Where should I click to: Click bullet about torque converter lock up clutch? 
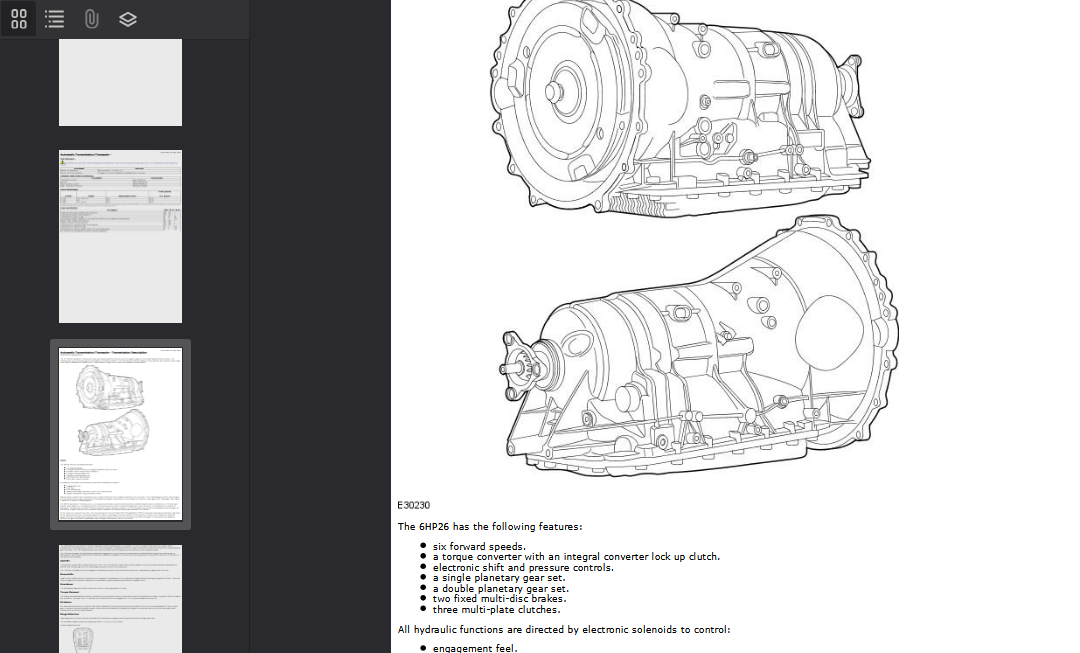click(x=576, y=557)
